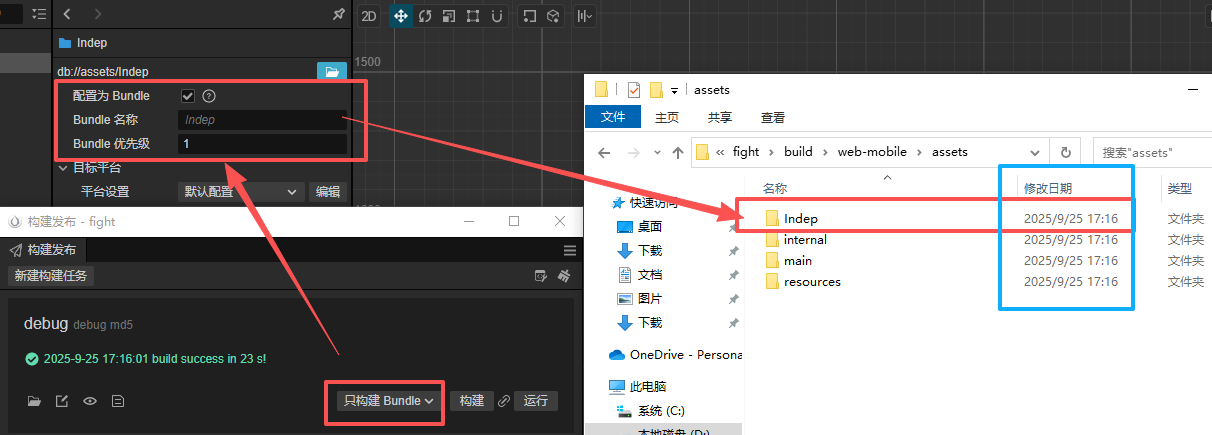Open Indep folder location with blue folder button

coord(331,71)
